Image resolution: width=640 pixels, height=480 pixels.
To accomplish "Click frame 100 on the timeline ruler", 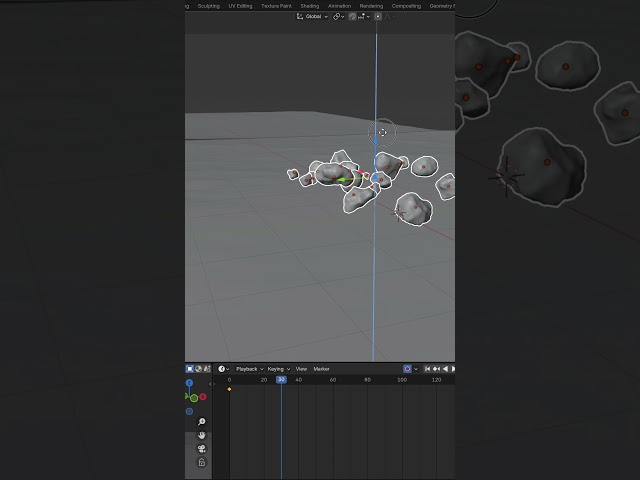I will coord(402,380).
